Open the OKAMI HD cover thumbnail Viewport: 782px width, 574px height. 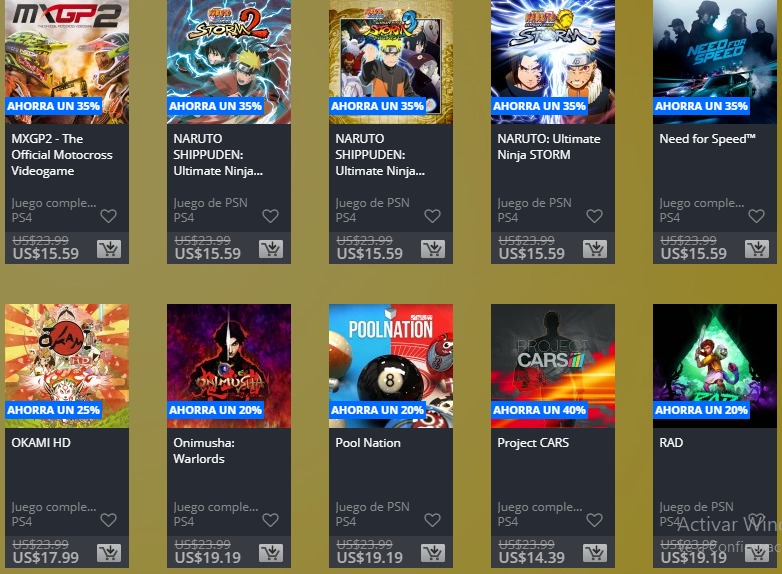coord(67,366)
